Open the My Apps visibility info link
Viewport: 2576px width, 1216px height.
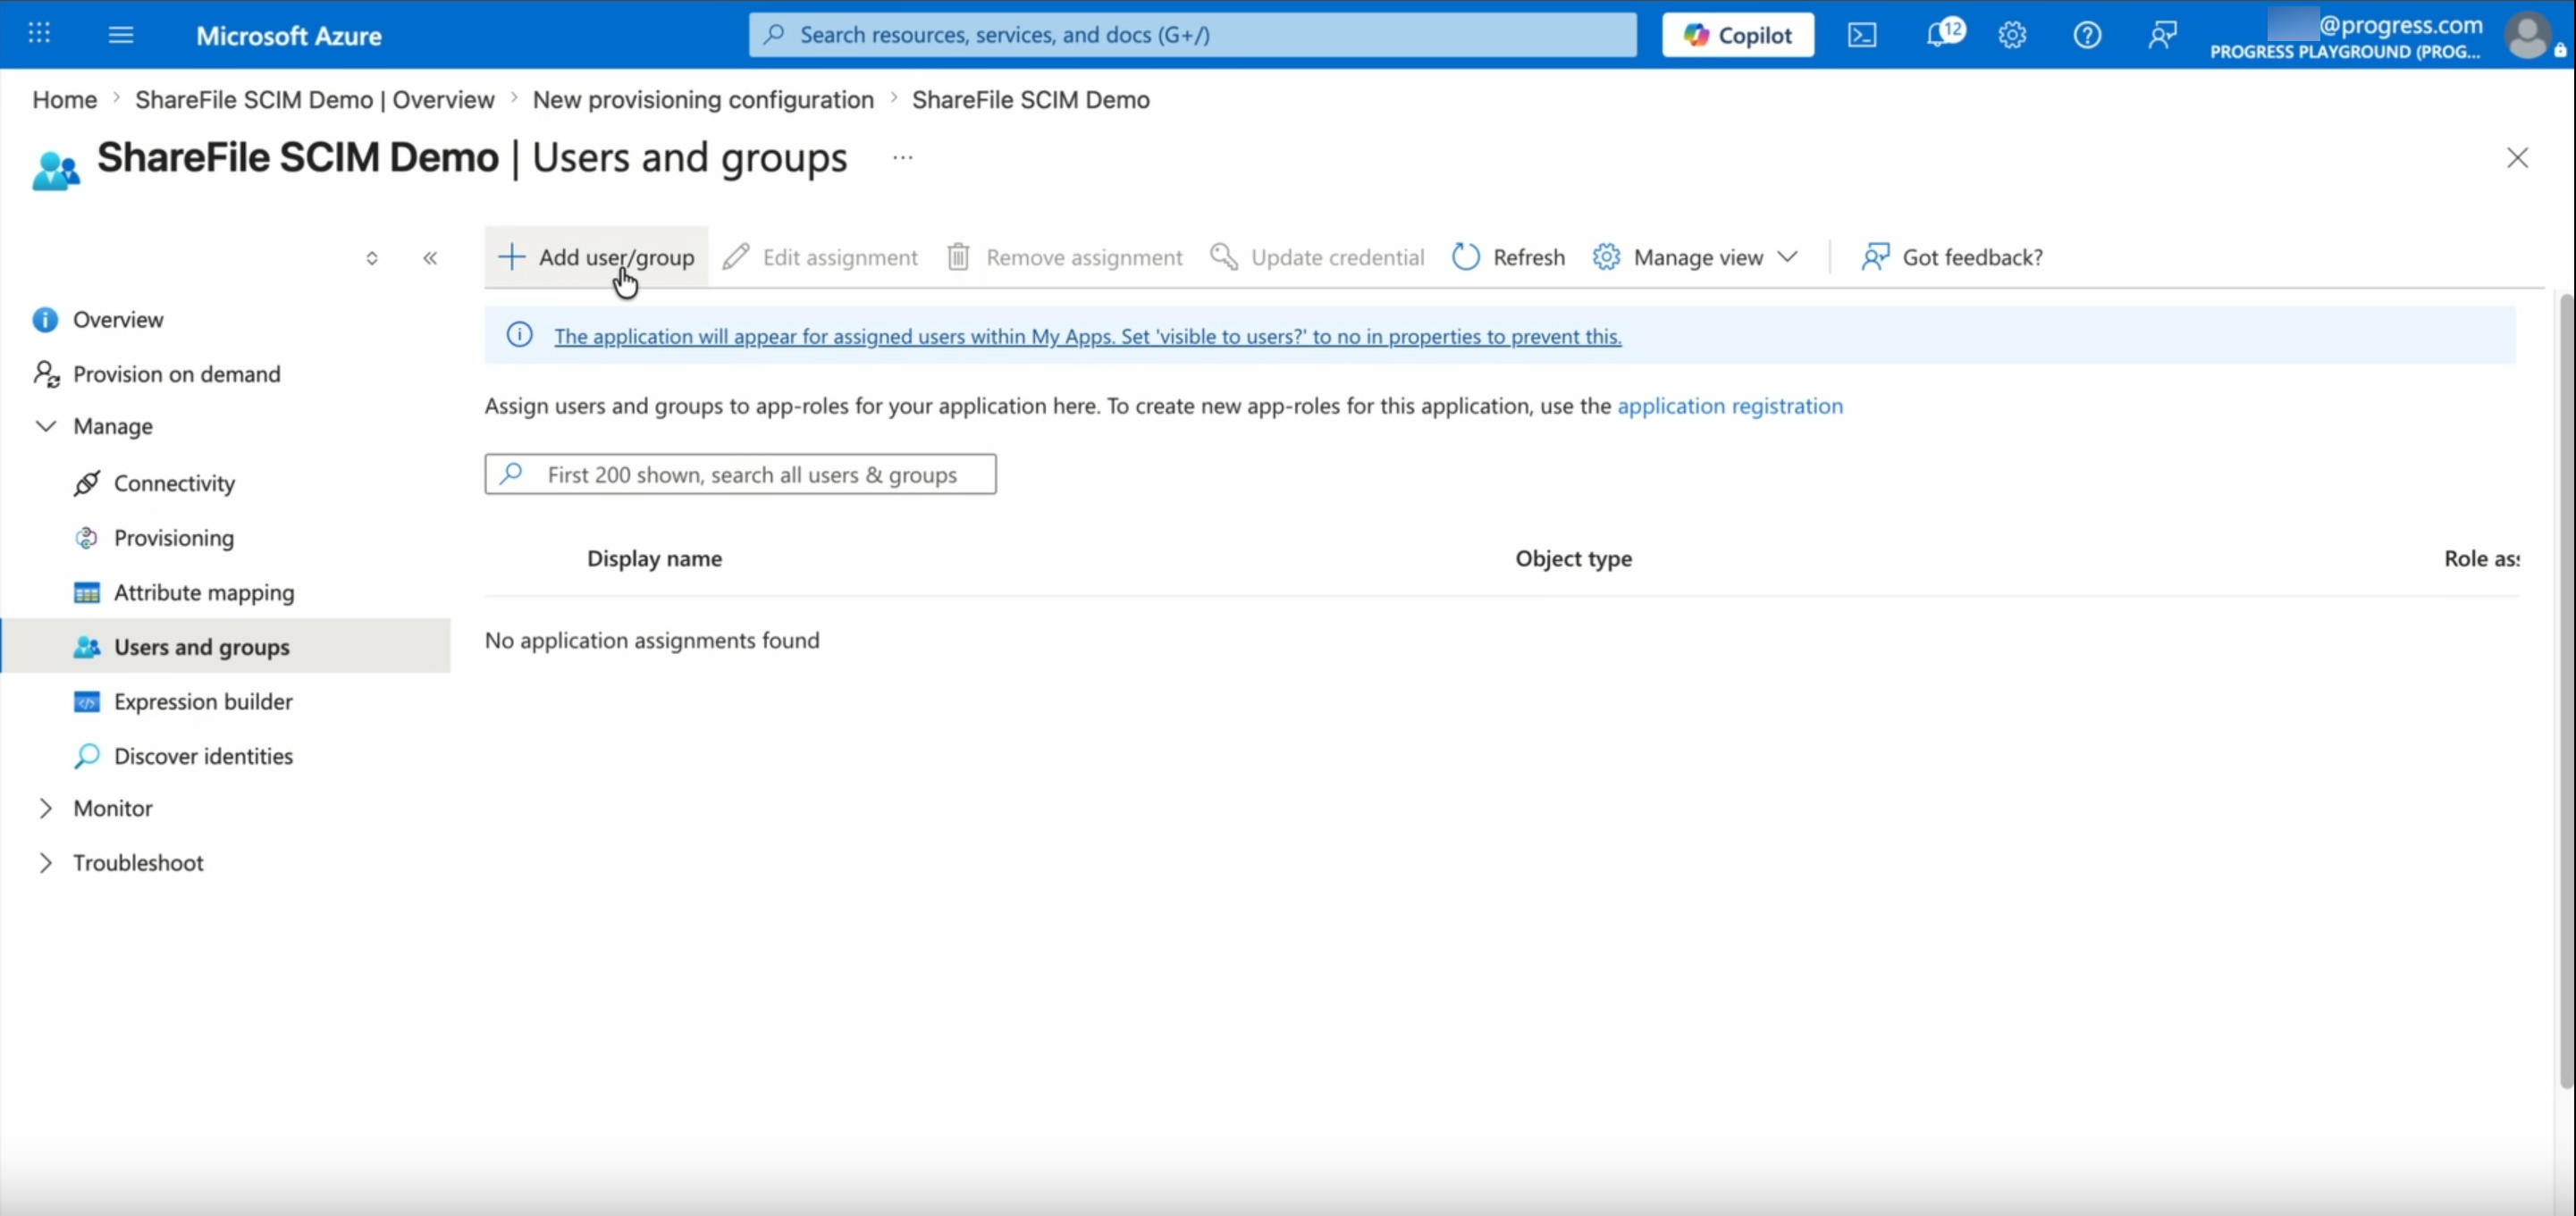pyautogui.click(x=1087, y=336)
